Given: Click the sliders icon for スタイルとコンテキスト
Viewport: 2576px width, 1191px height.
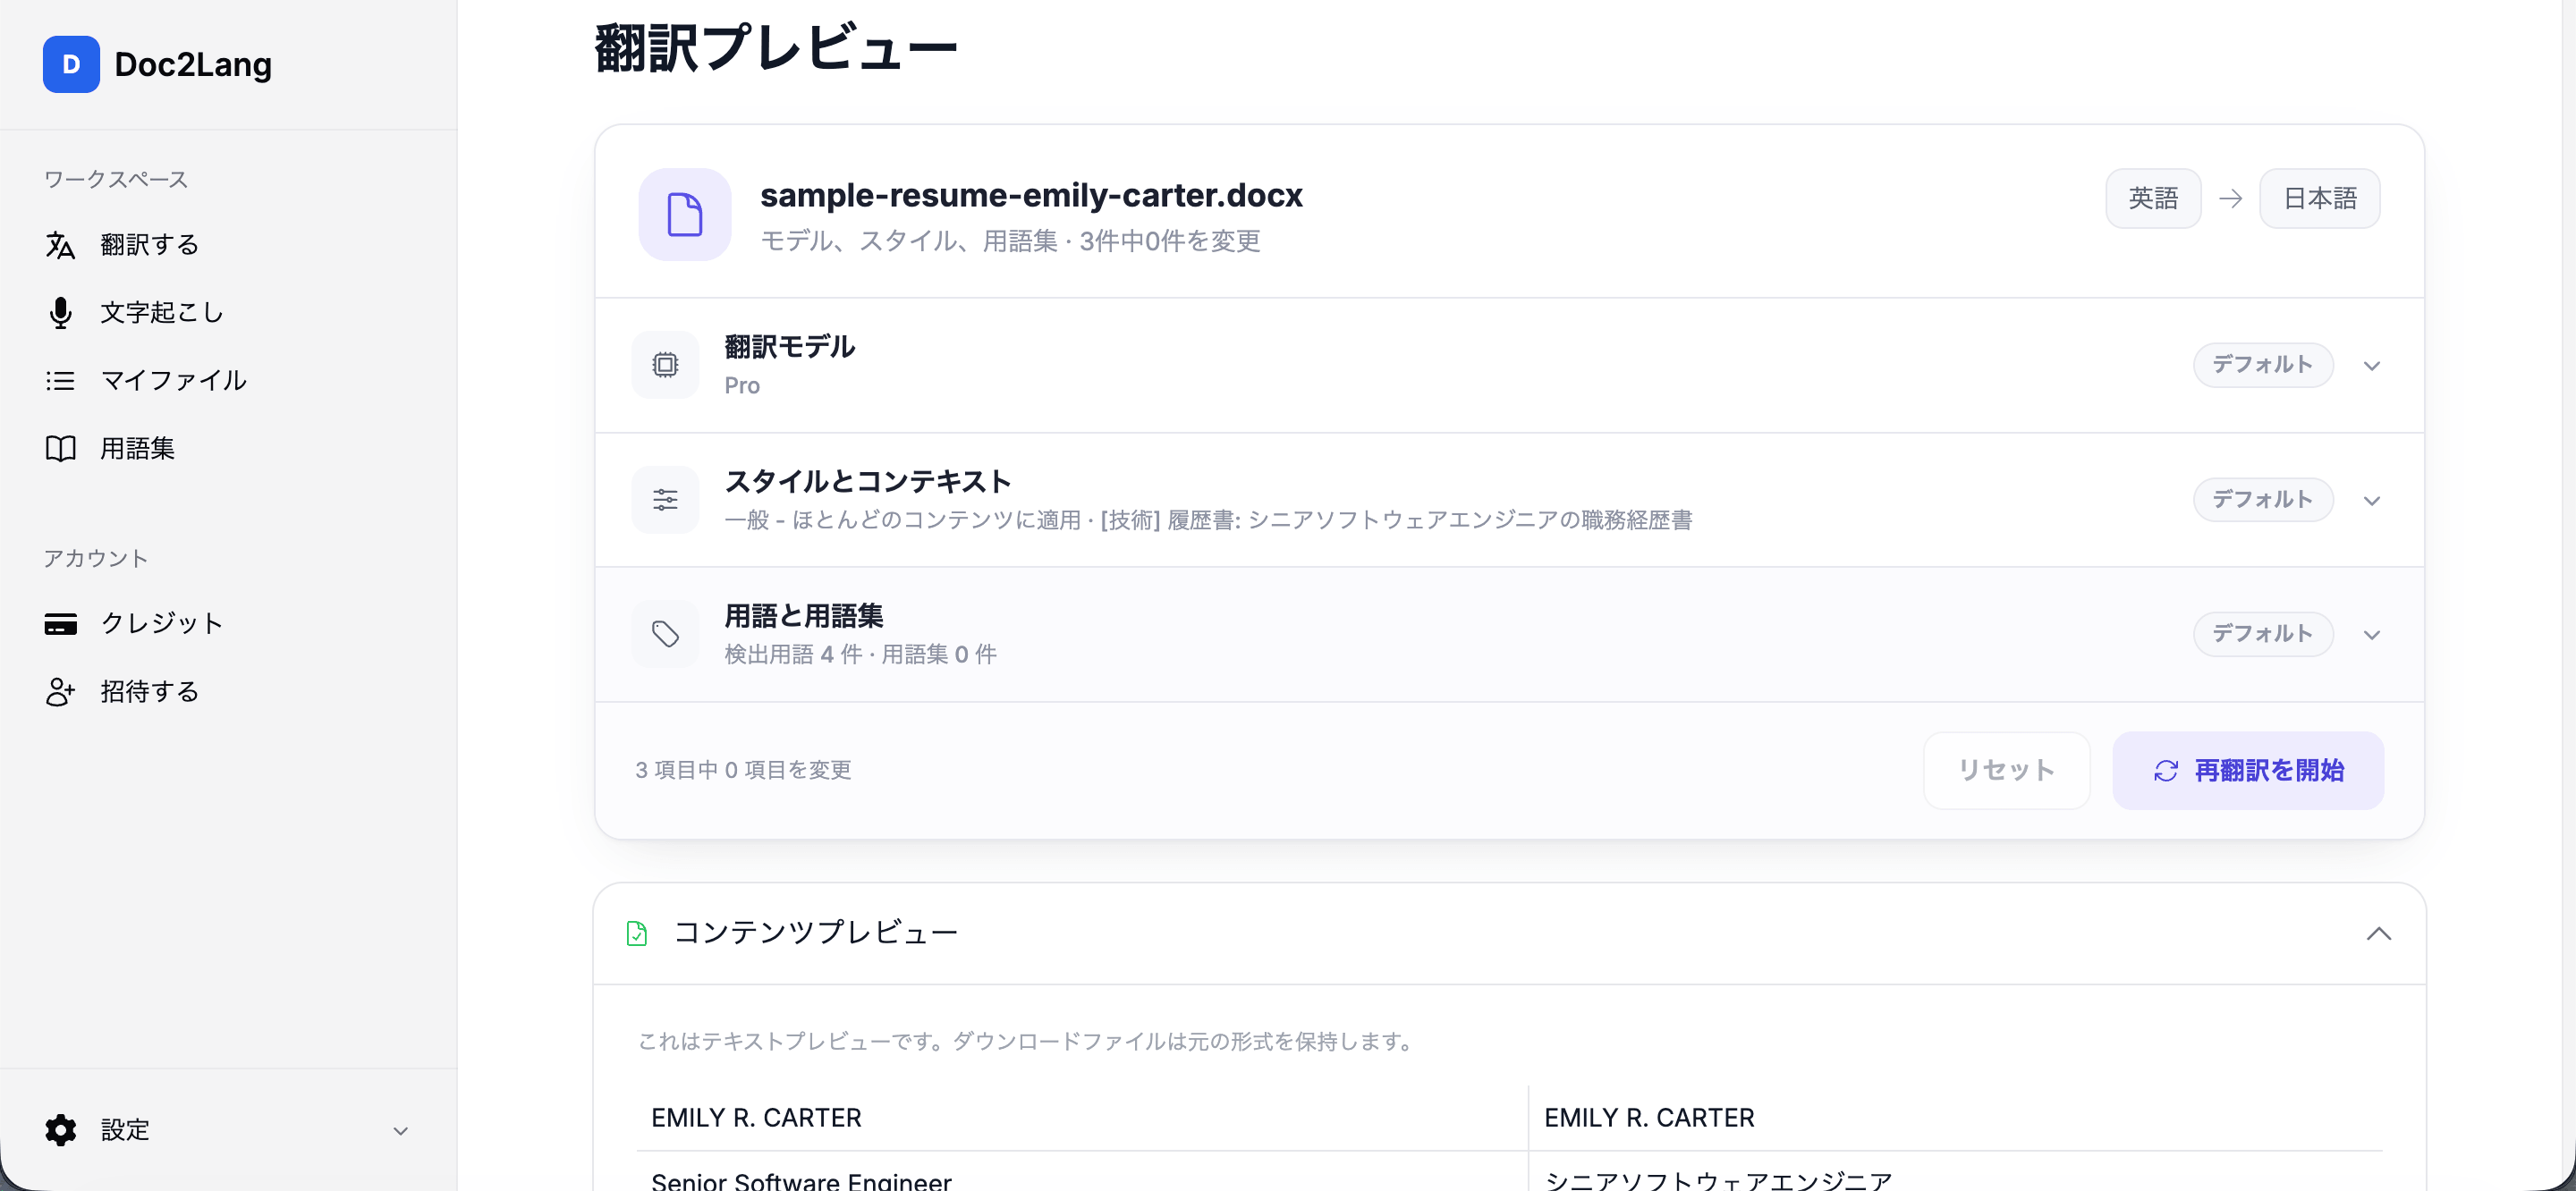Looking at the screenshot, I should (x=665, y=500).
